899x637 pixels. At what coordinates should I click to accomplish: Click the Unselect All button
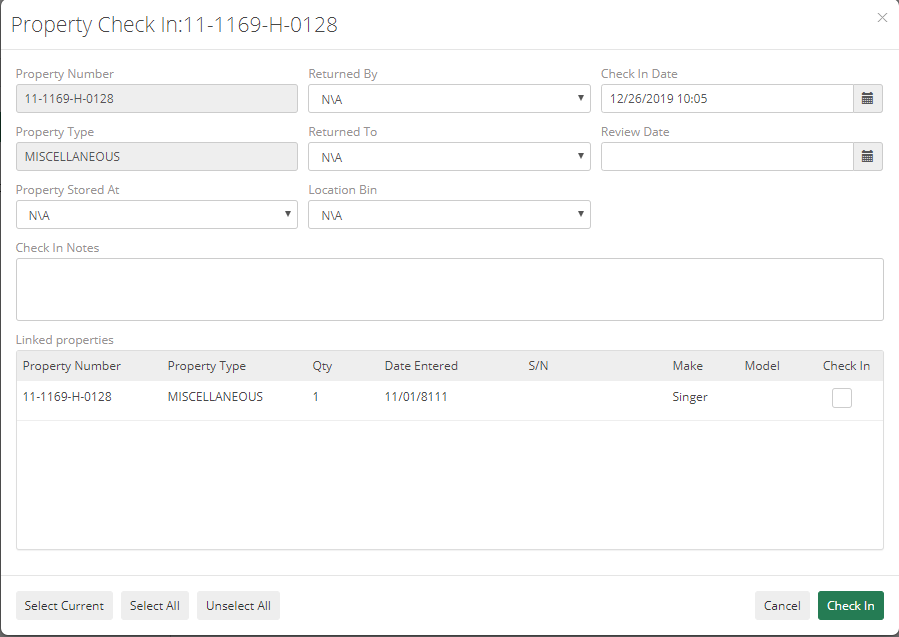(x=239, y=605)
